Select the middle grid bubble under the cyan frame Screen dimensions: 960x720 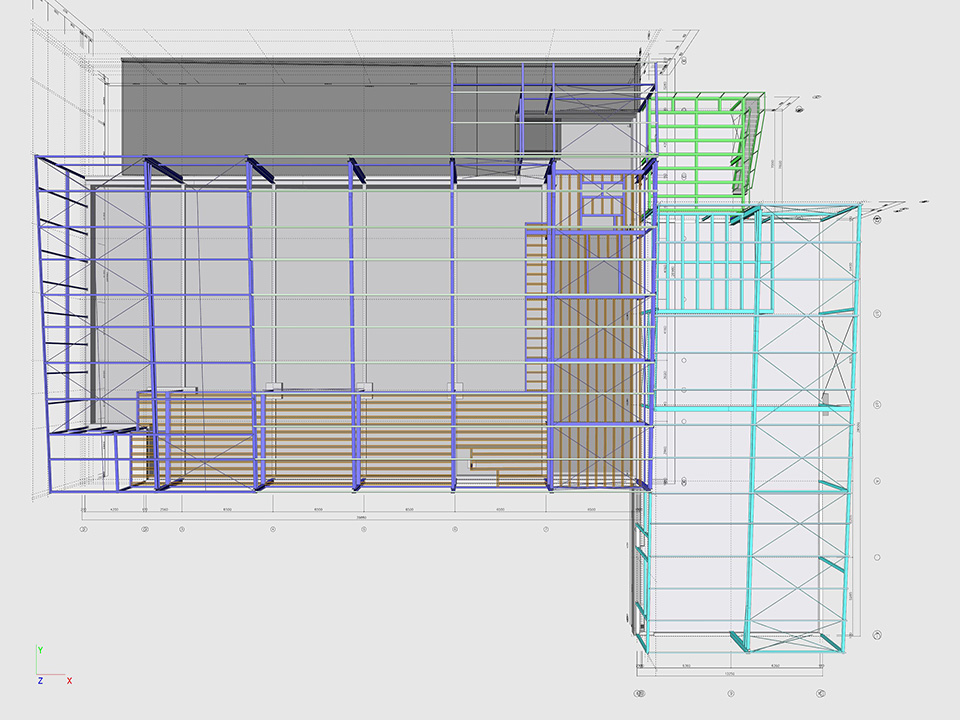click(x=731, y=692)
